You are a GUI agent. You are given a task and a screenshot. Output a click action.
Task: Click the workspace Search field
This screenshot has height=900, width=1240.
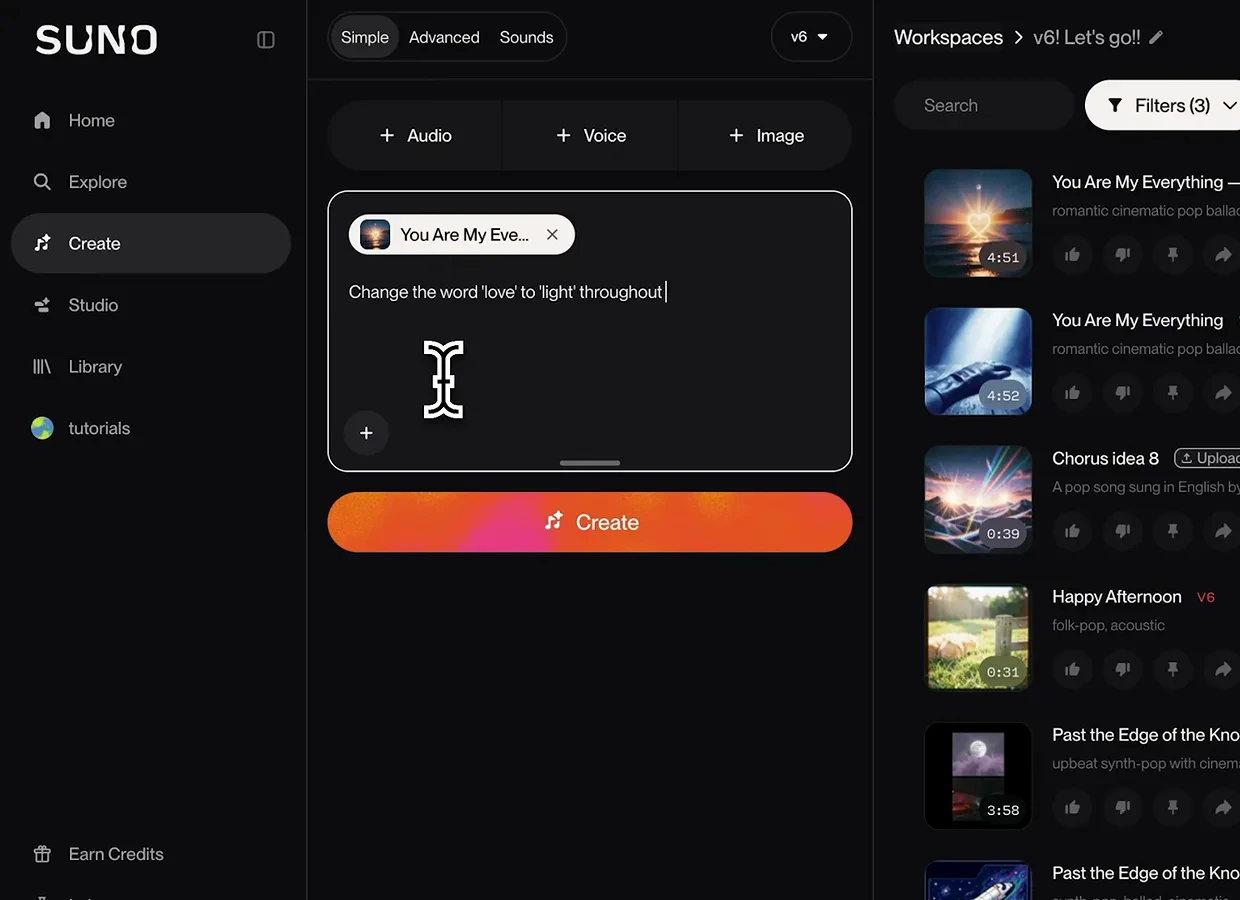[x=984, y=105]
